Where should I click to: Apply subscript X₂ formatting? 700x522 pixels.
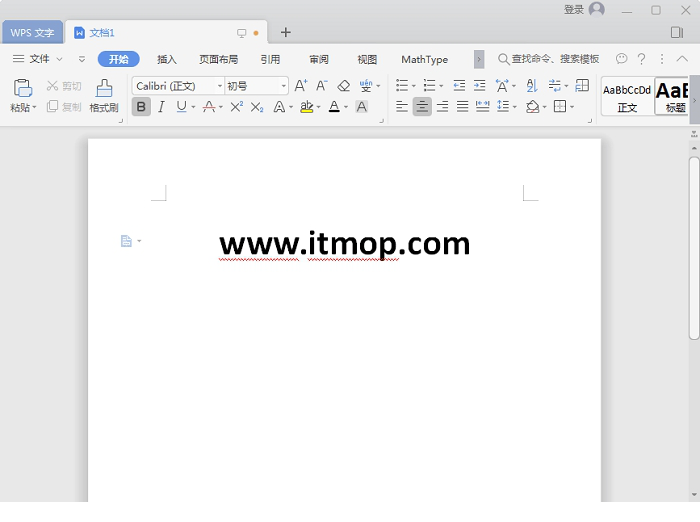click(257, 107)
